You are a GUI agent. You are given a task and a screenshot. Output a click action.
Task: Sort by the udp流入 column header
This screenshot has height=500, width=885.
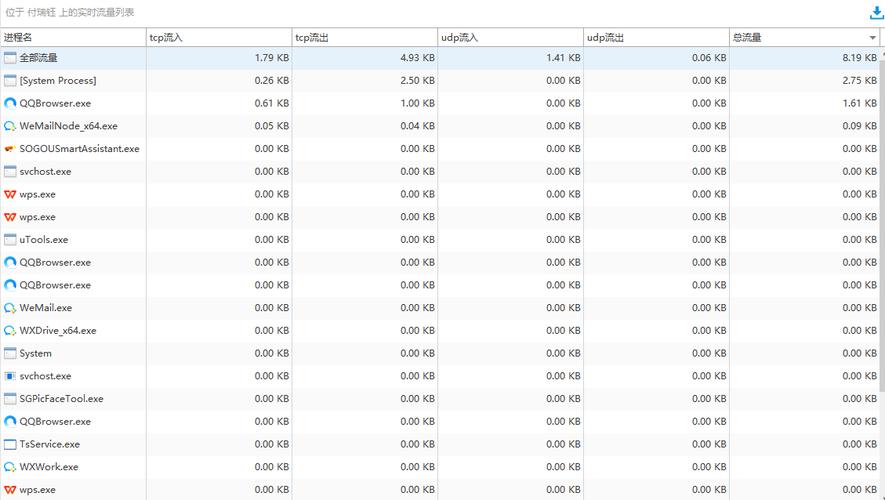click(x=510, y=37)
